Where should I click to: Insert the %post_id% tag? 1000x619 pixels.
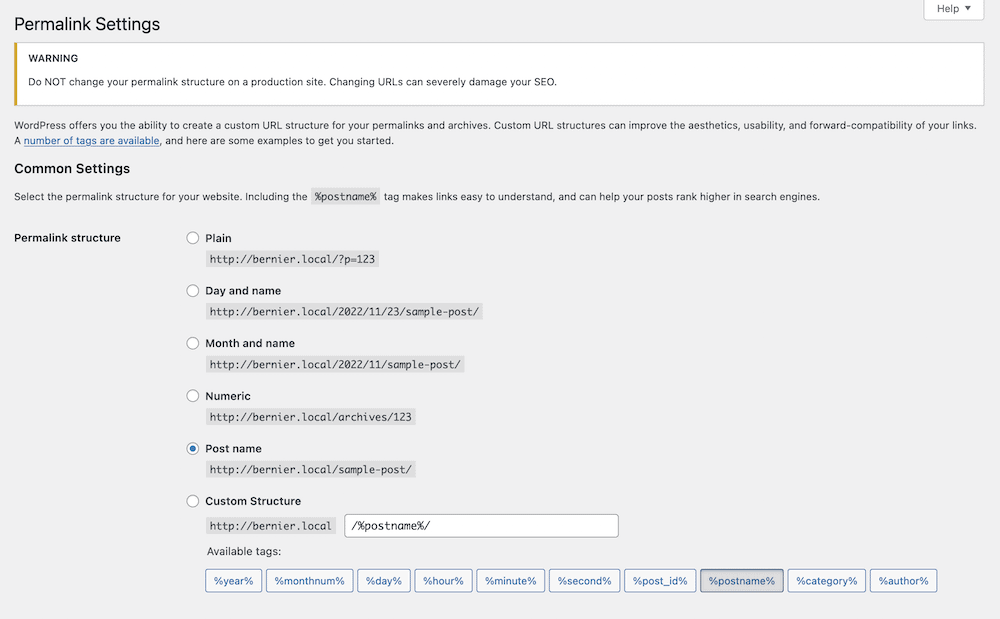pos(660,581)
